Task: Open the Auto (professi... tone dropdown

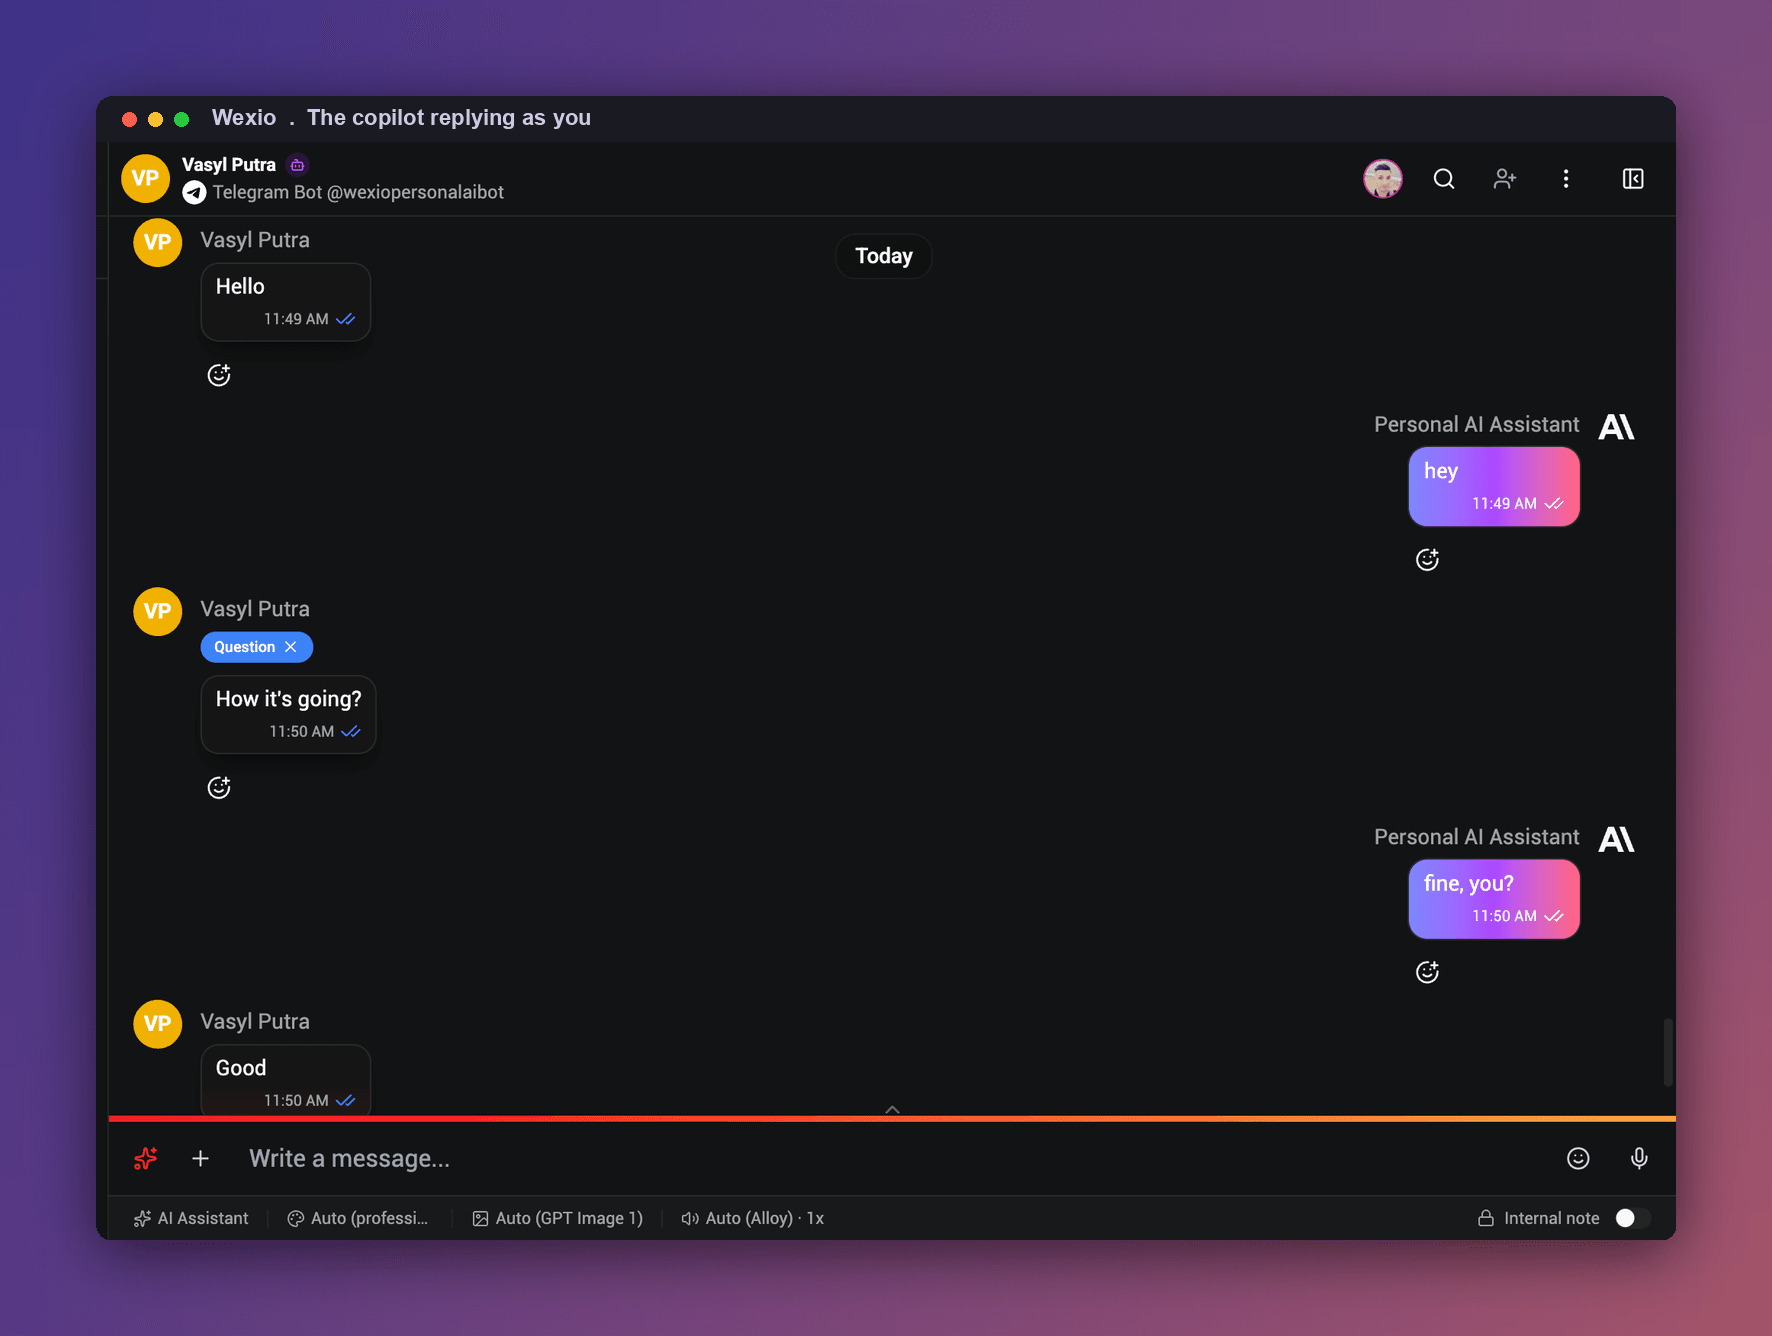Action: point(358,1218)
